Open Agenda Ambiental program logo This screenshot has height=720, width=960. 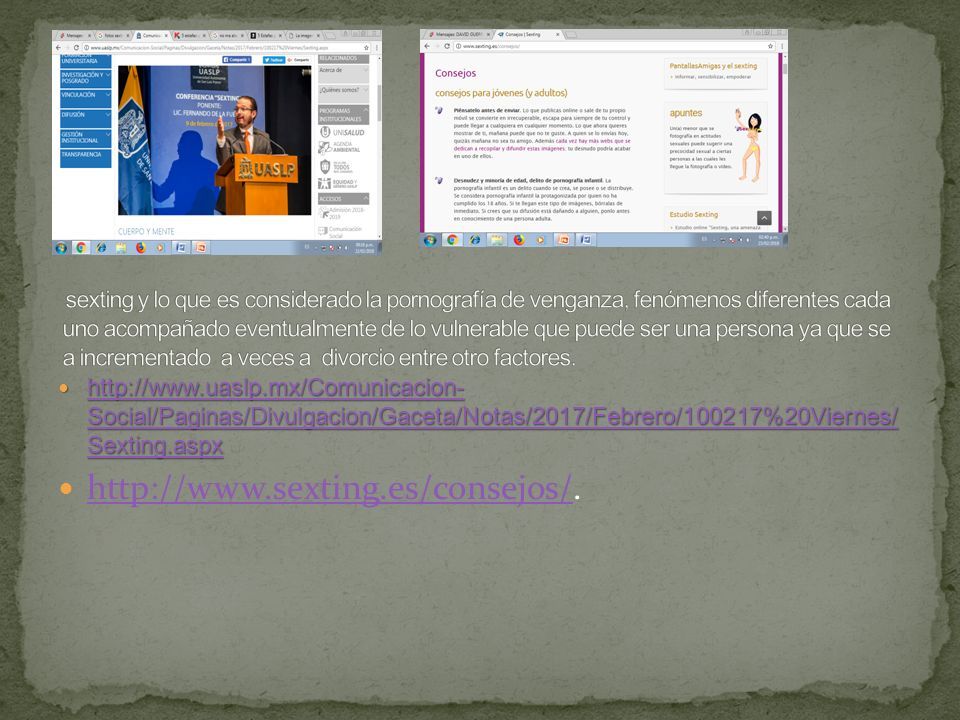(340, 148)
